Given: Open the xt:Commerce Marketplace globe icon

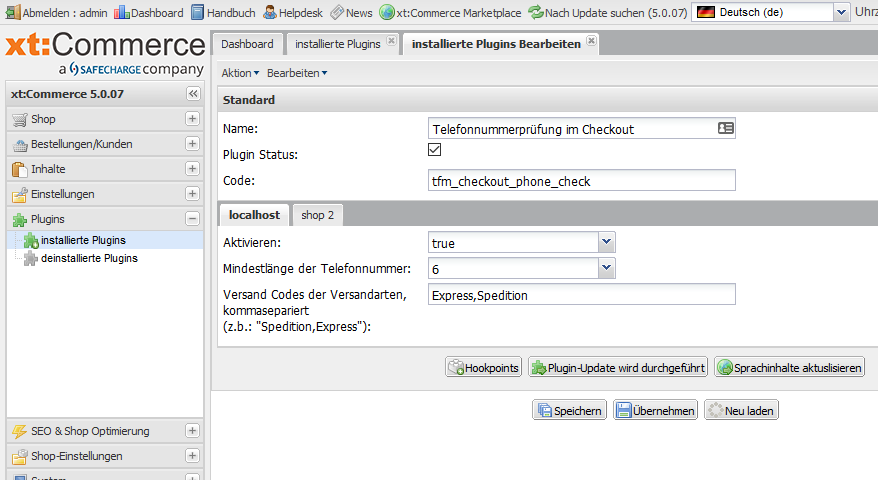Looking at the screenshot, I should click(387, 13).
